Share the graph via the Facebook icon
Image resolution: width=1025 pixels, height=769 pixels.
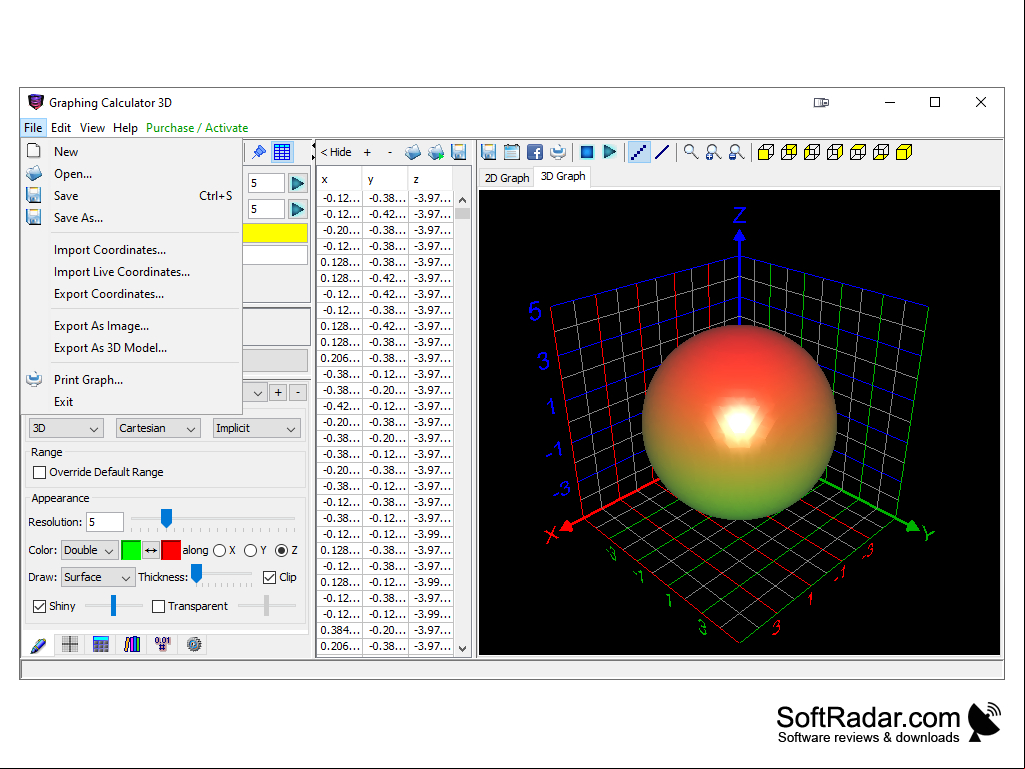tap(535, 152)
